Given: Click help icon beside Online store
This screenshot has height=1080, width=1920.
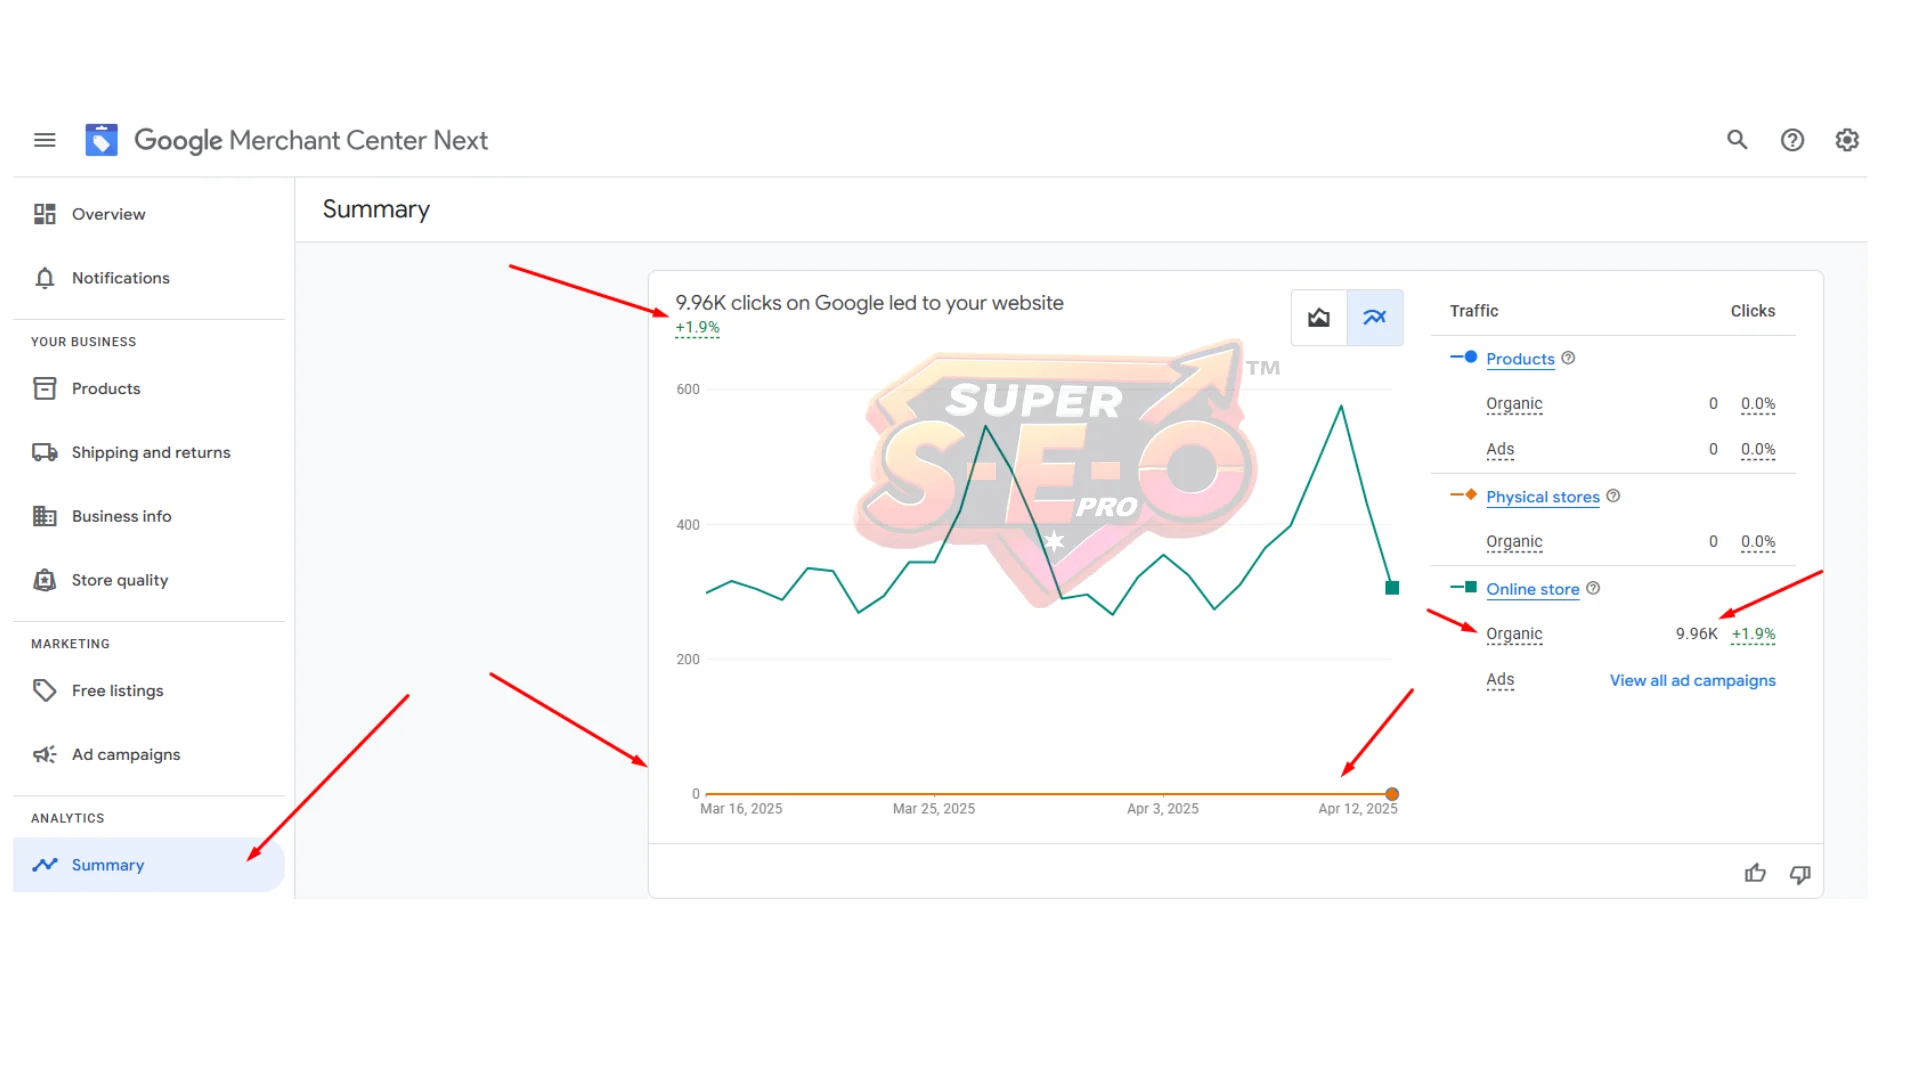Looking at the screenshot, I should tap(1593, 589).
